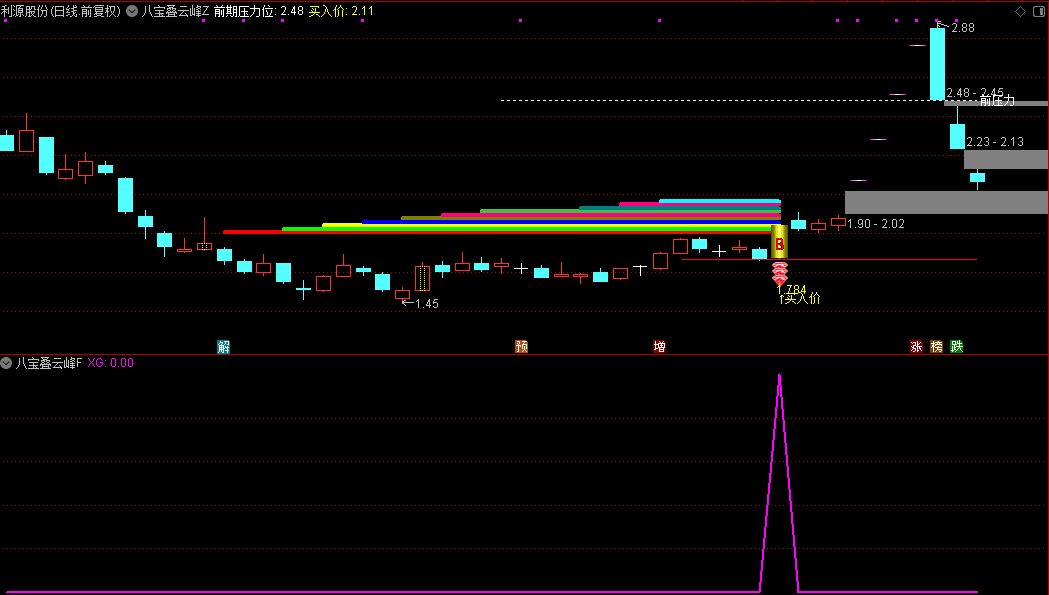Open the dropdown beside 利源股份 chart title
The height and width of the screenshot is (595, 1049).
pyautogui.click(x=132, y=11)
